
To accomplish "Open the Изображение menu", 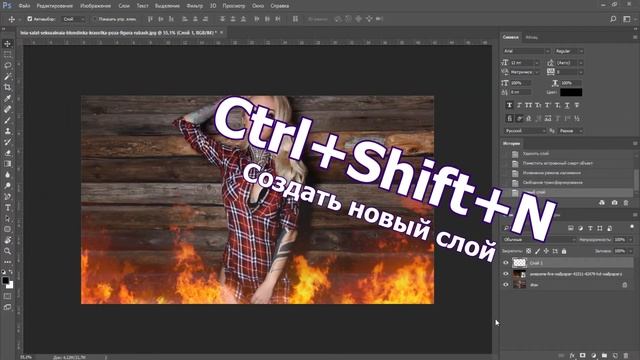I will [95, 6].
